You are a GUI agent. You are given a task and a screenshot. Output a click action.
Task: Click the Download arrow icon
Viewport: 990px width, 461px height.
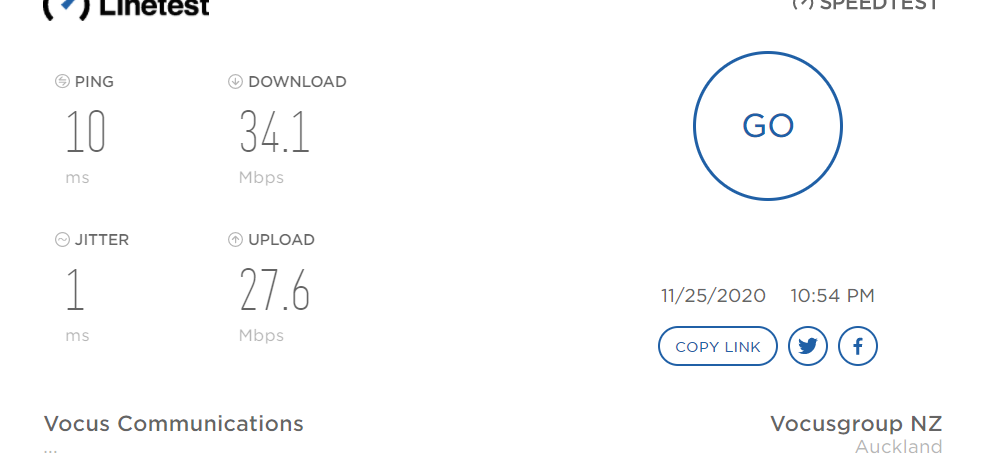(x=235, y=81)
